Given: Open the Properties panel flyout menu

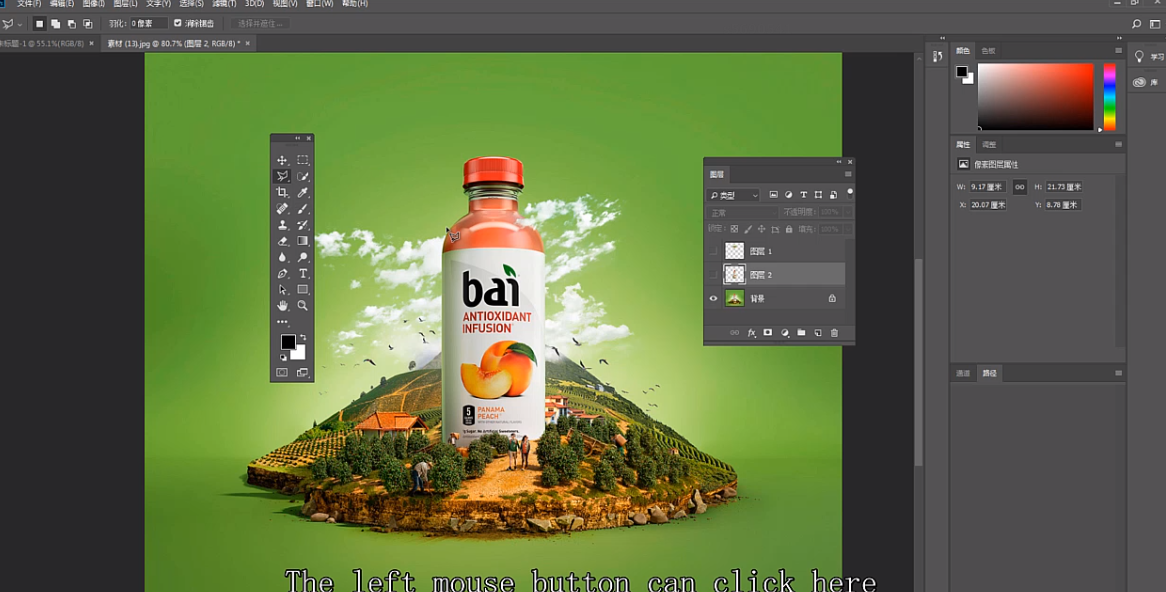Looking at the screenshot, I should [1118, 144].
